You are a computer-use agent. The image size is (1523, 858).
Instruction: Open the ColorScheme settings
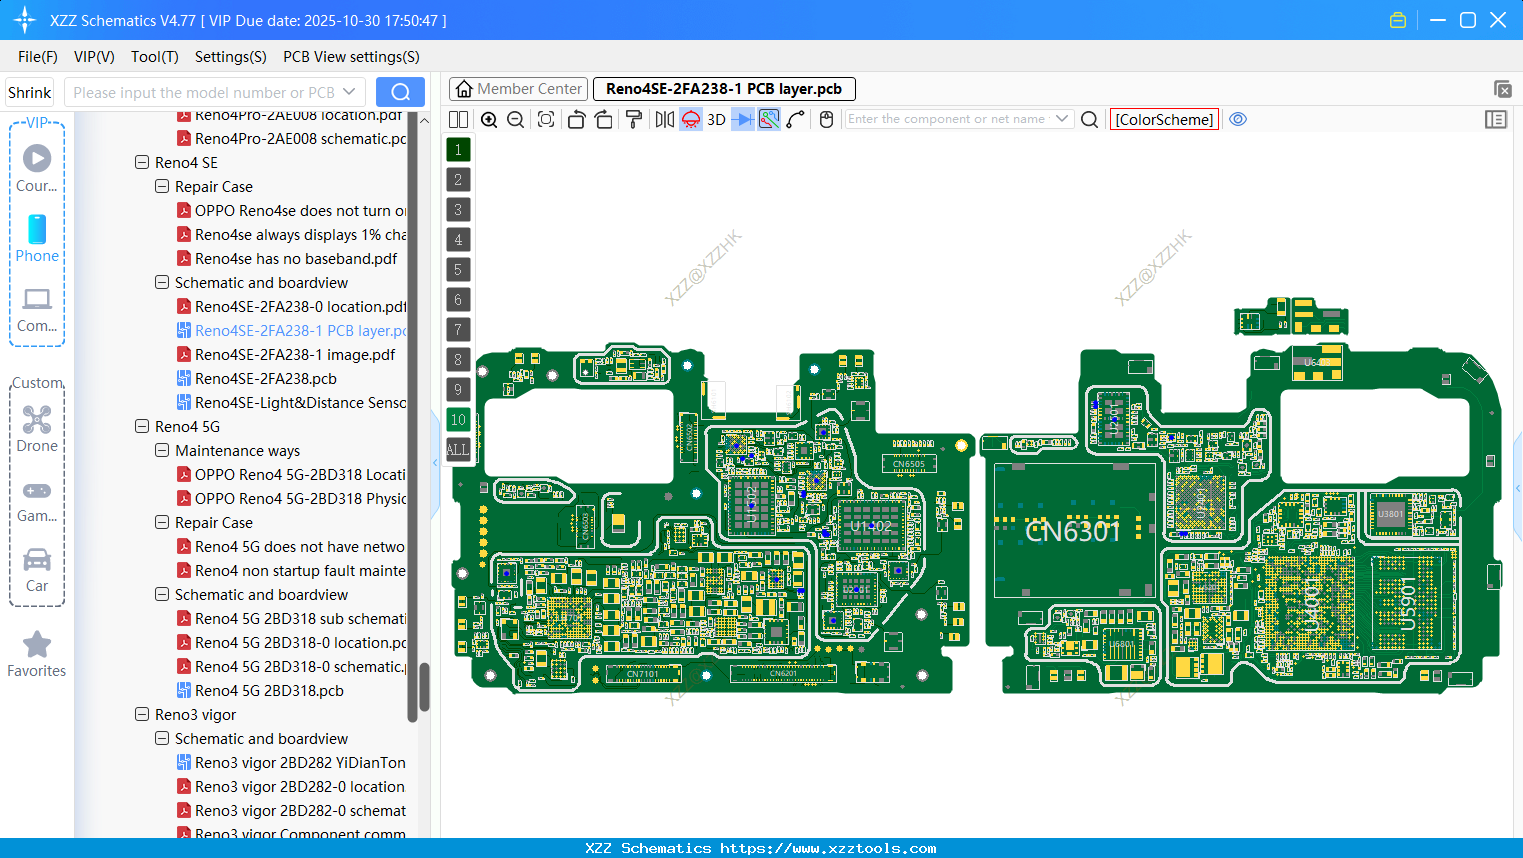tap(1163, 119)
